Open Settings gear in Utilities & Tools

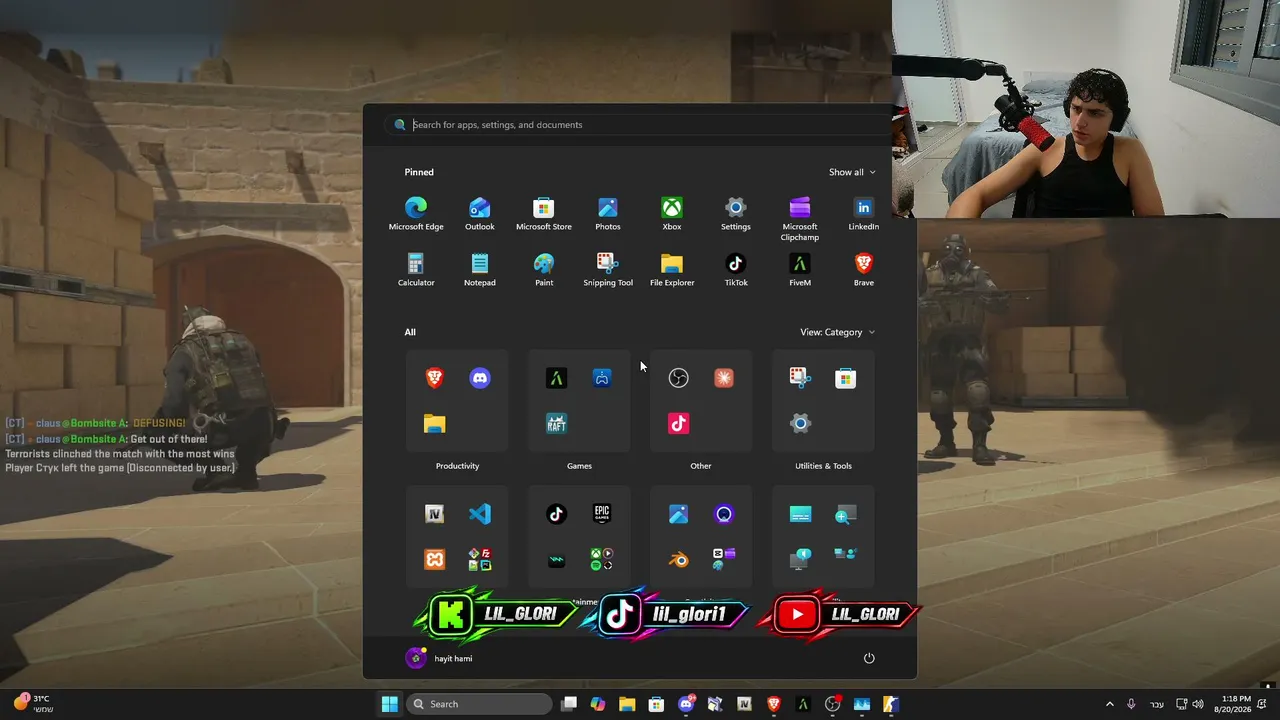point(800,423)
